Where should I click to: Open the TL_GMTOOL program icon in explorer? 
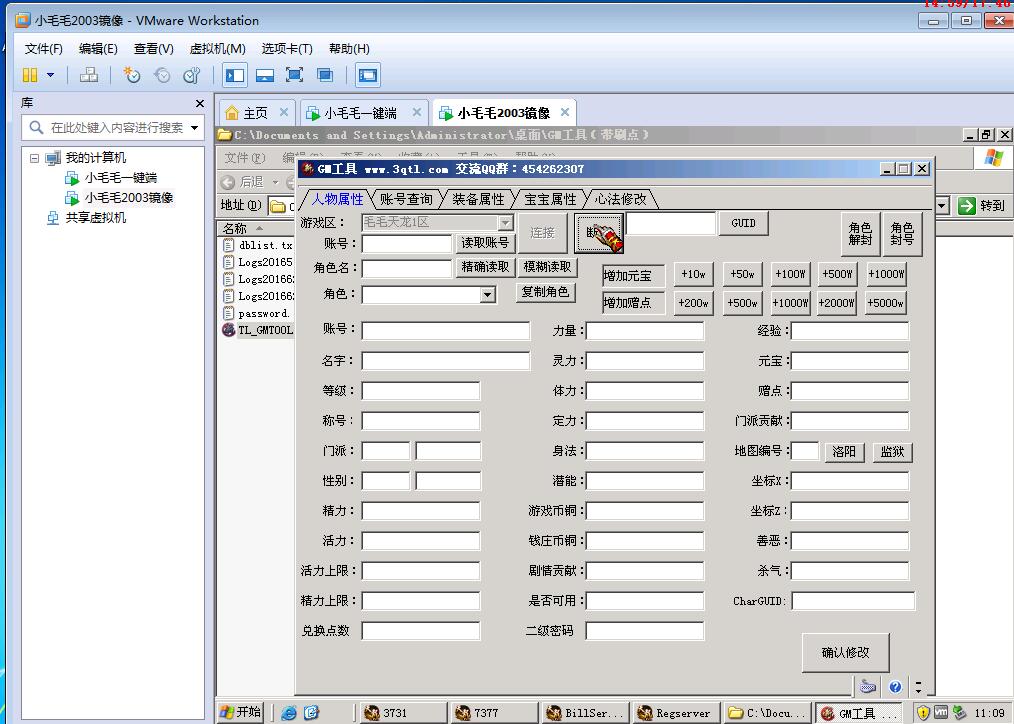click(252, 330)
